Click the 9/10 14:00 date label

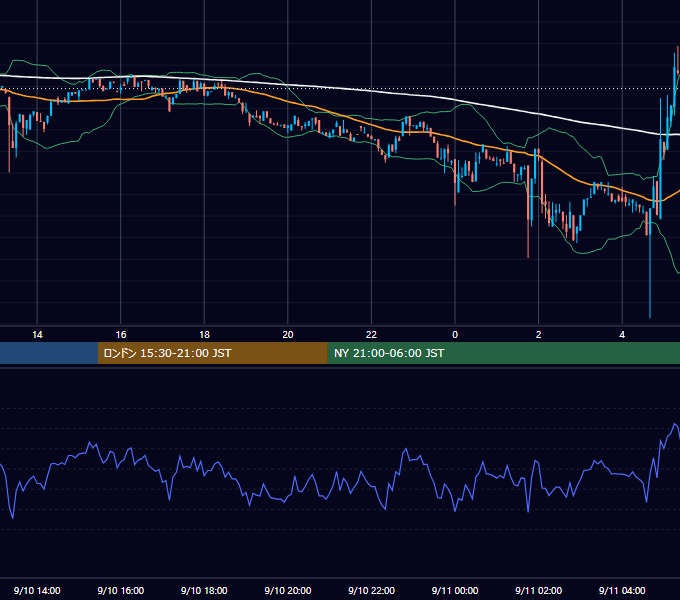point(37,590)
